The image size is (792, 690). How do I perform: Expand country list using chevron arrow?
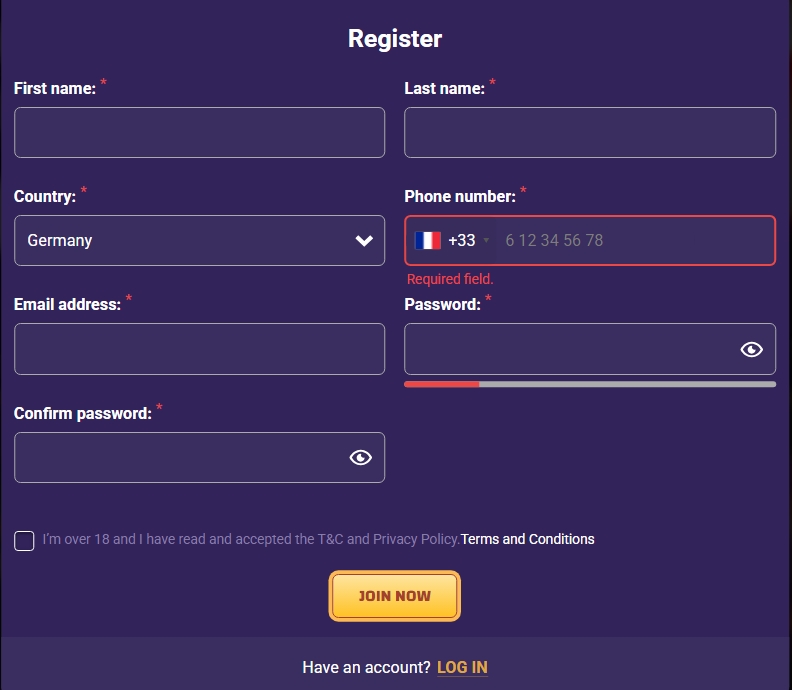tap(364, 241)
